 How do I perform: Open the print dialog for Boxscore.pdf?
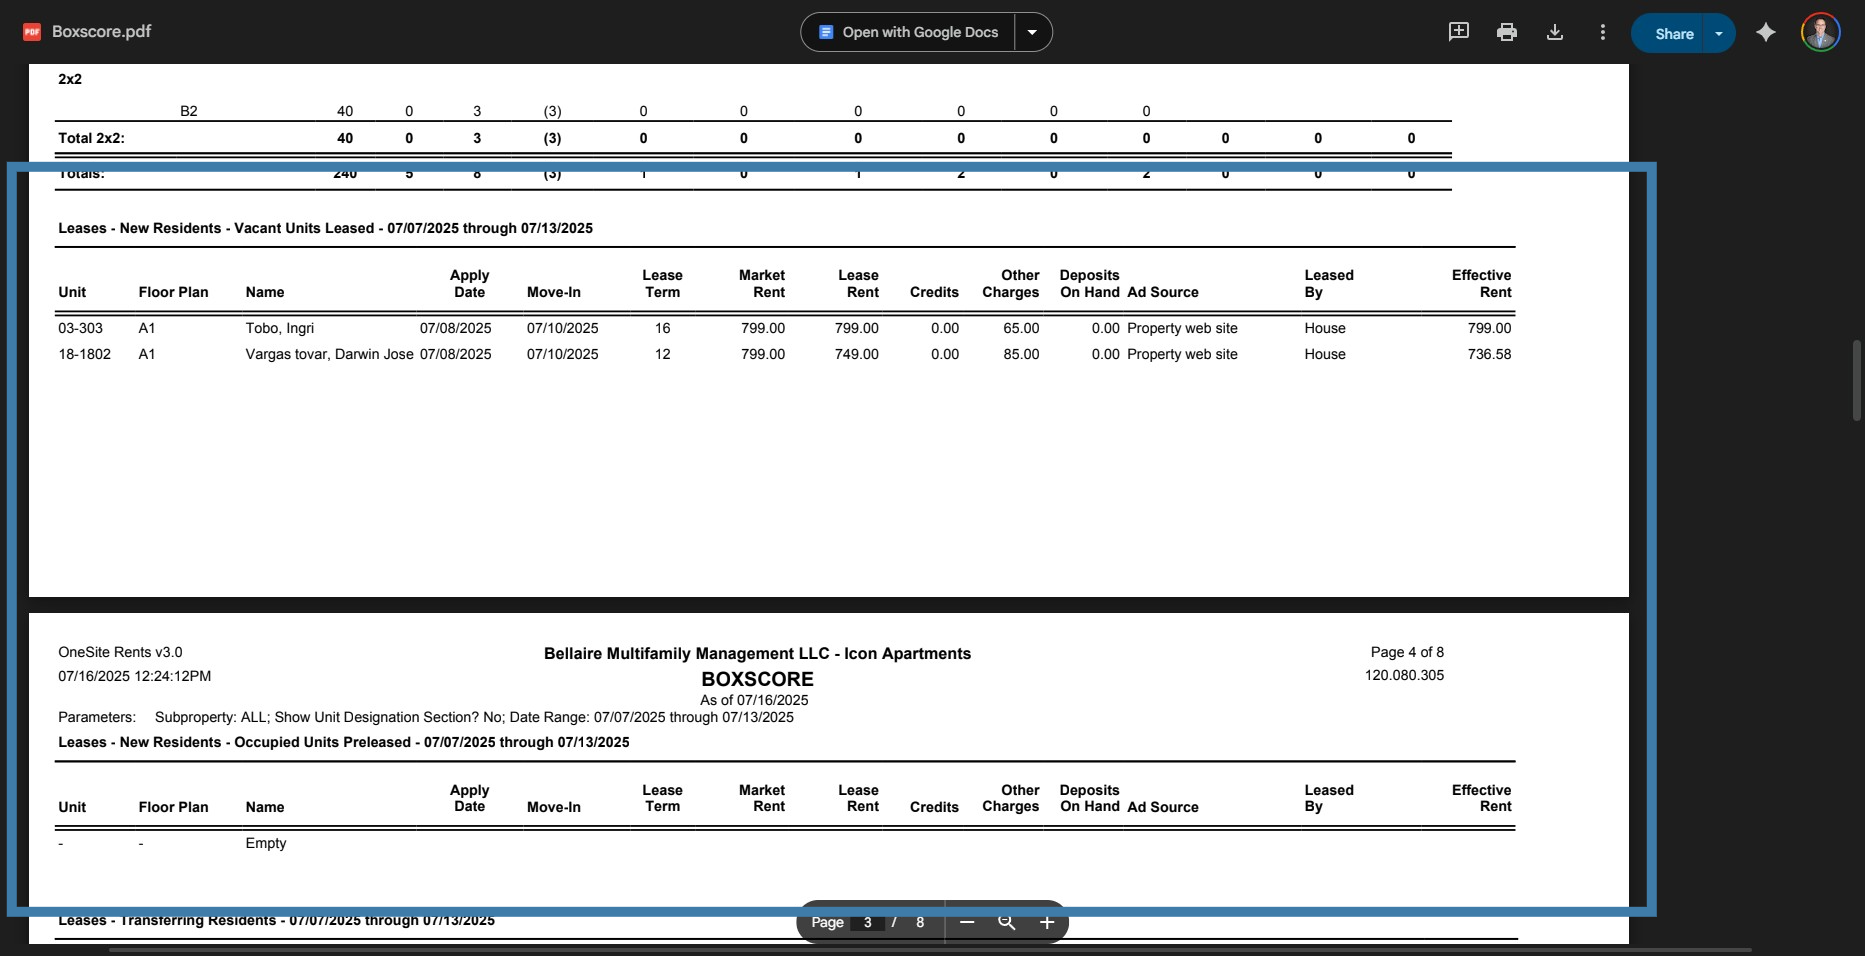tap(1506, 31)
